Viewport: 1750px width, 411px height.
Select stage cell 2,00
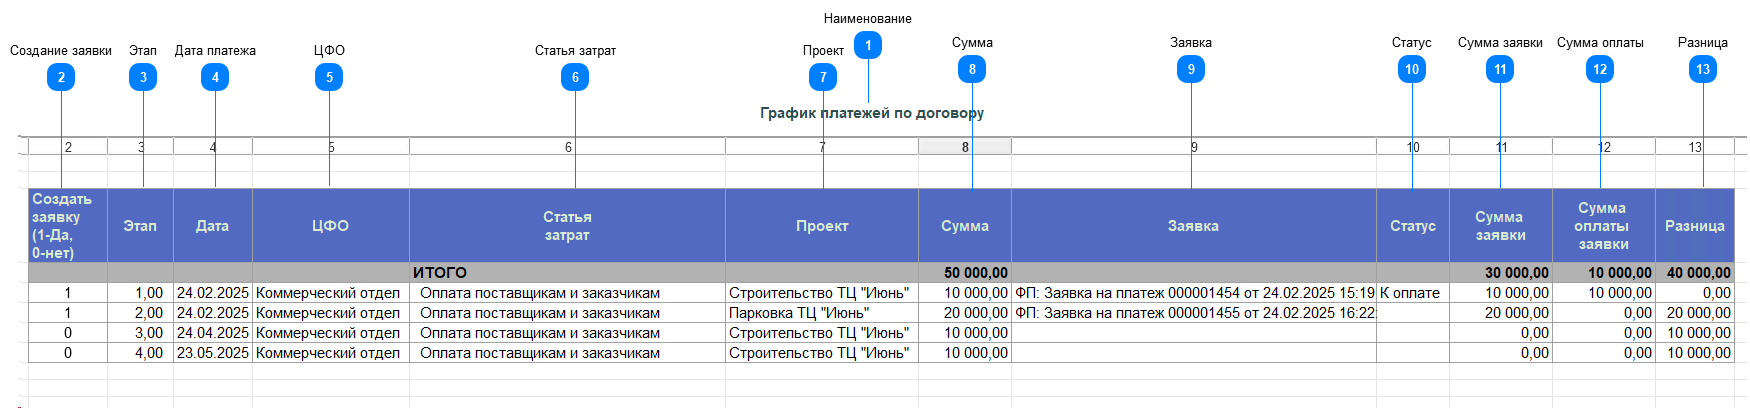pos(140,313)
